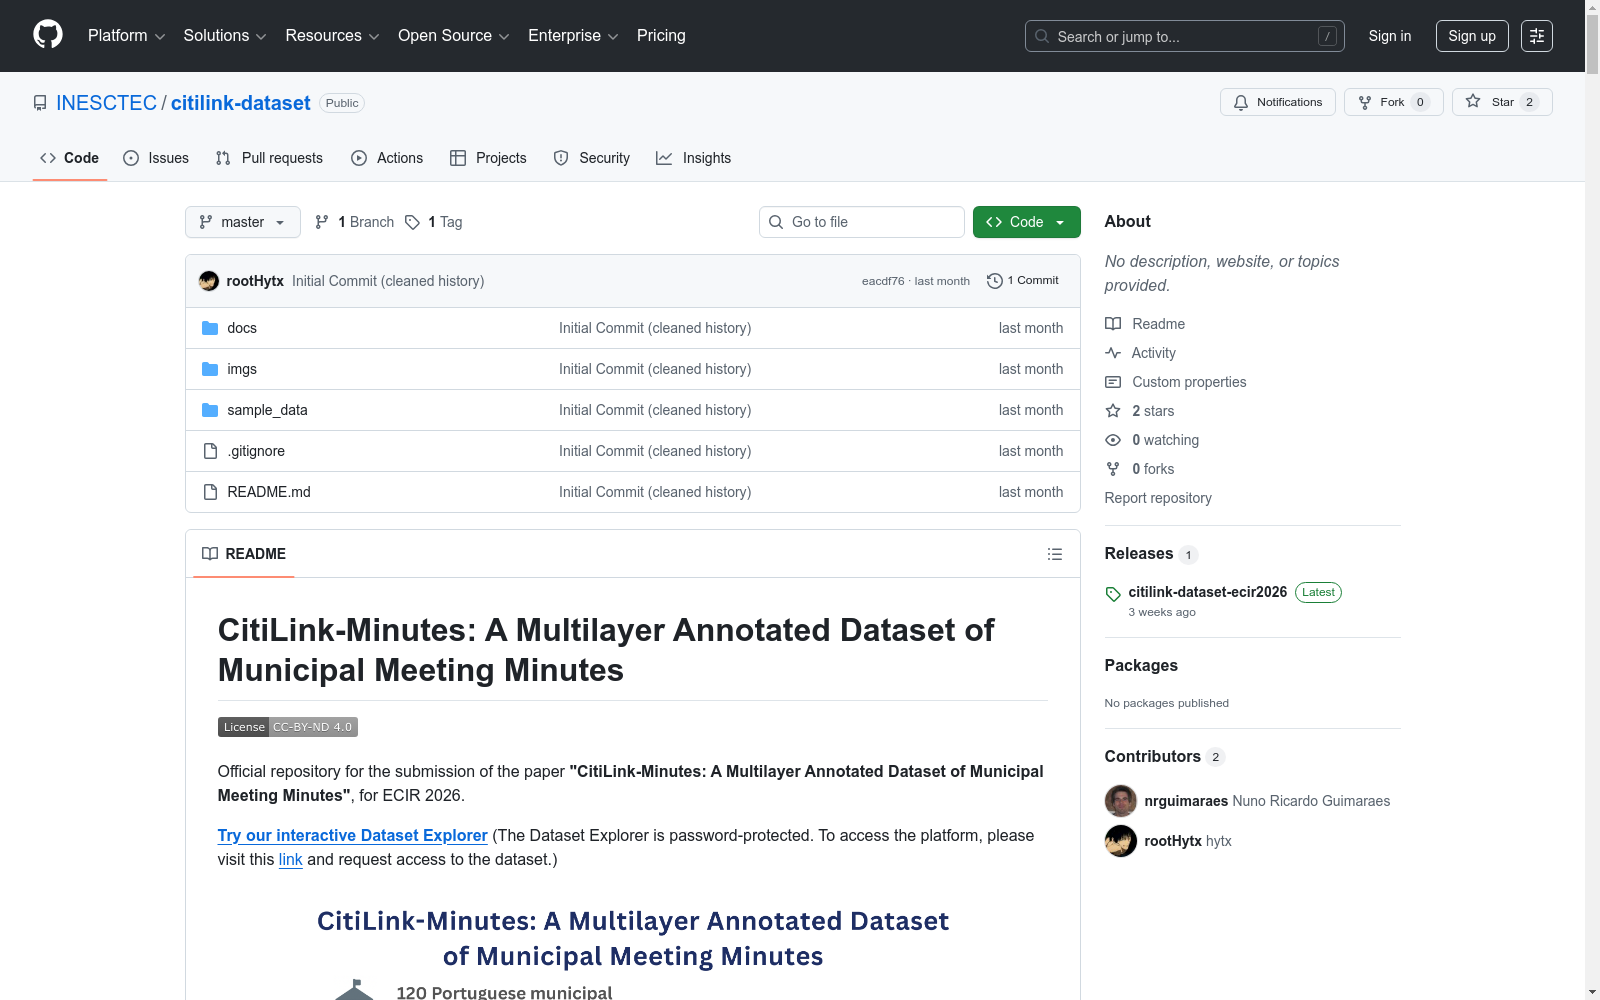1600x1000 pixels.
Task: Click the Notifications button
Action: (x=1278, y=102)
